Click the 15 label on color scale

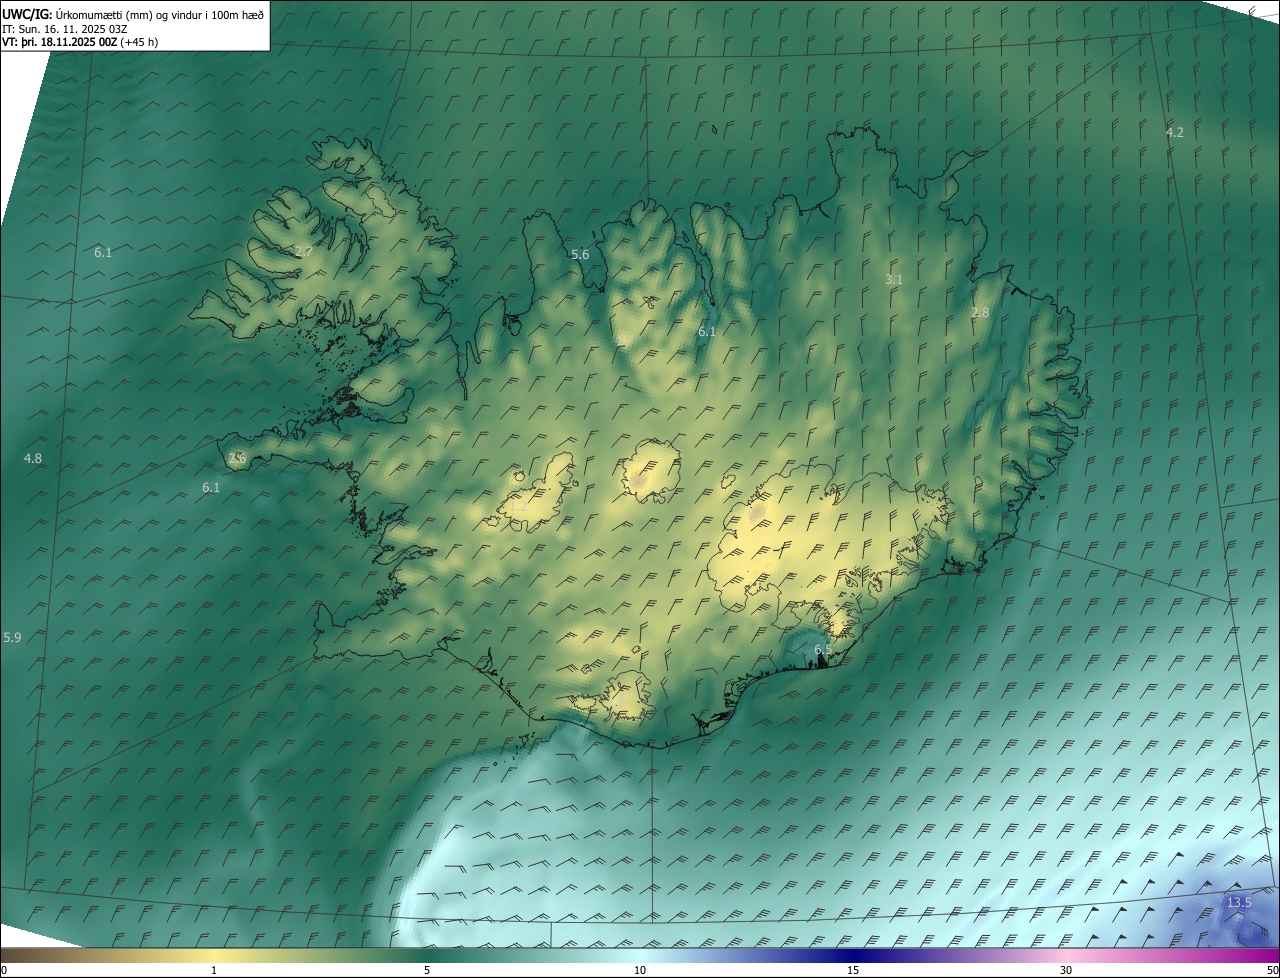coord(853,970)
